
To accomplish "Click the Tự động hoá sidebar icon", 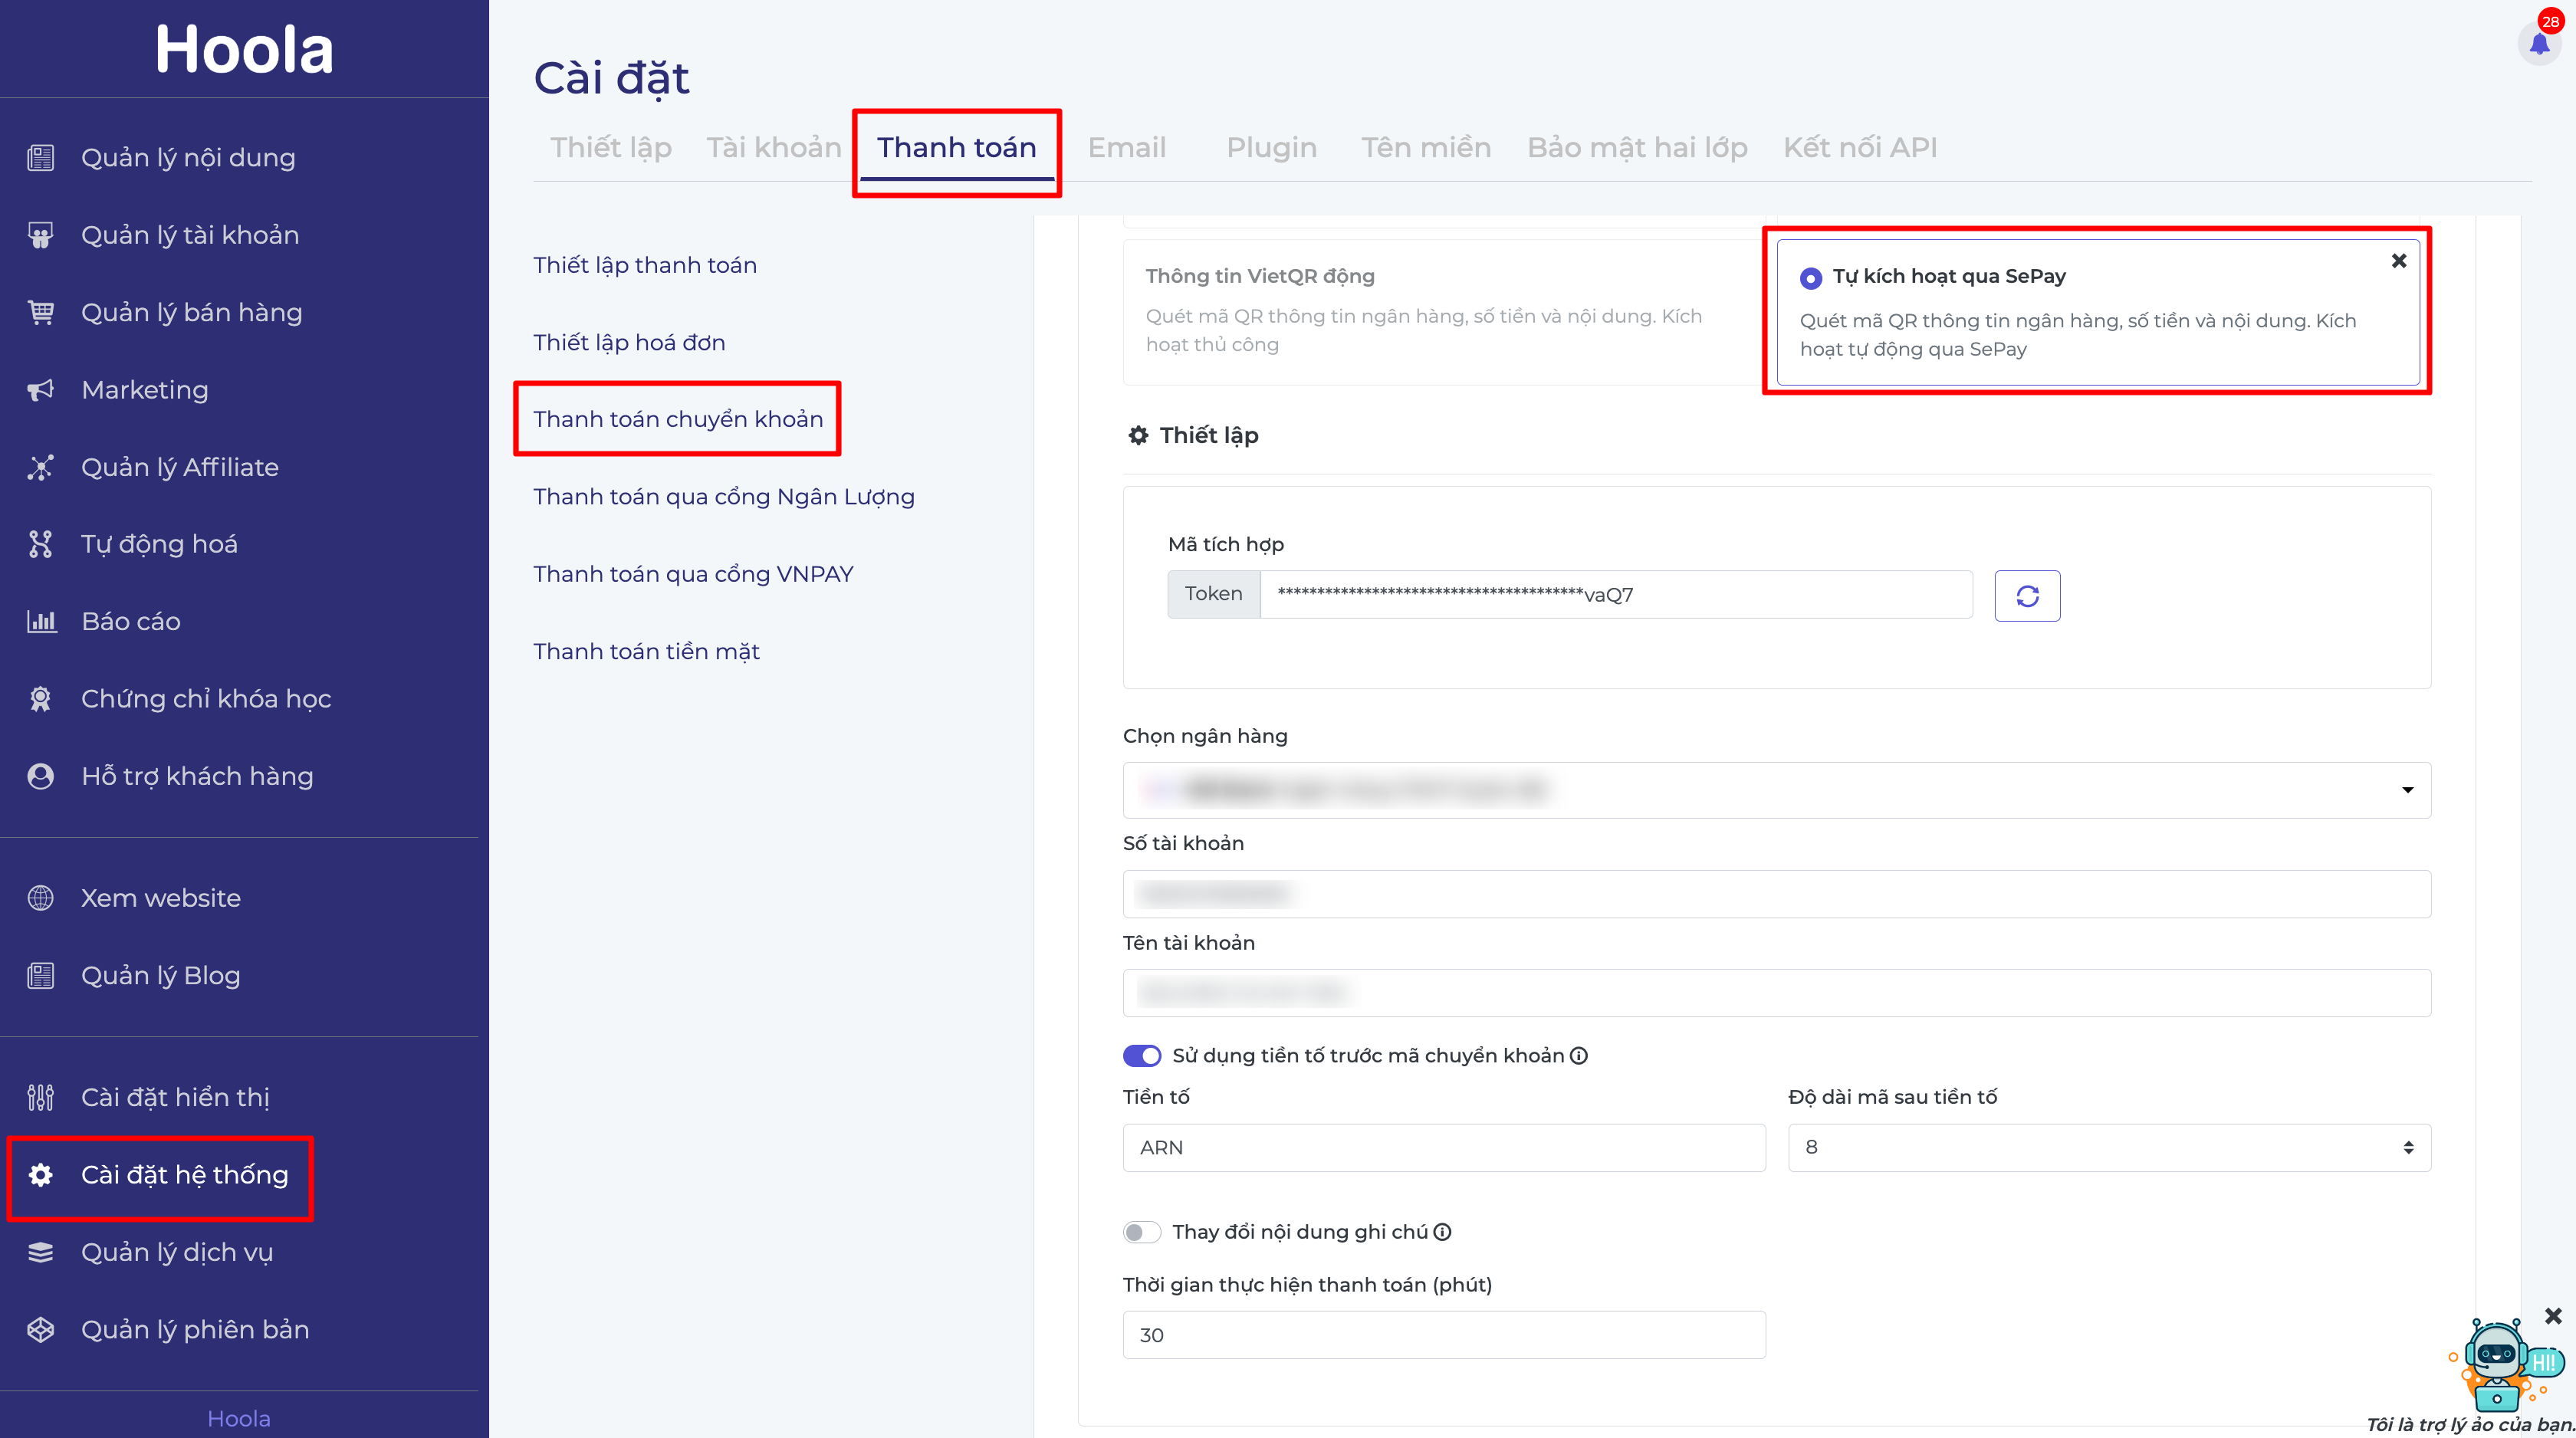I will pyautogui.click(x=40, y=544).
